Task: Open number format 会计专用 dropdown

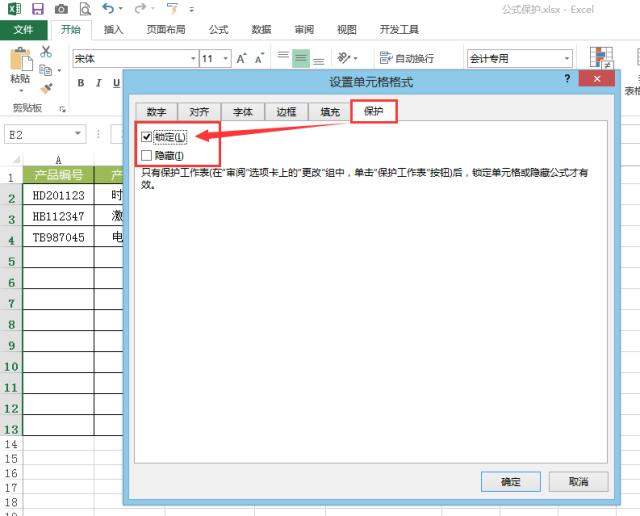Action: 567,59
